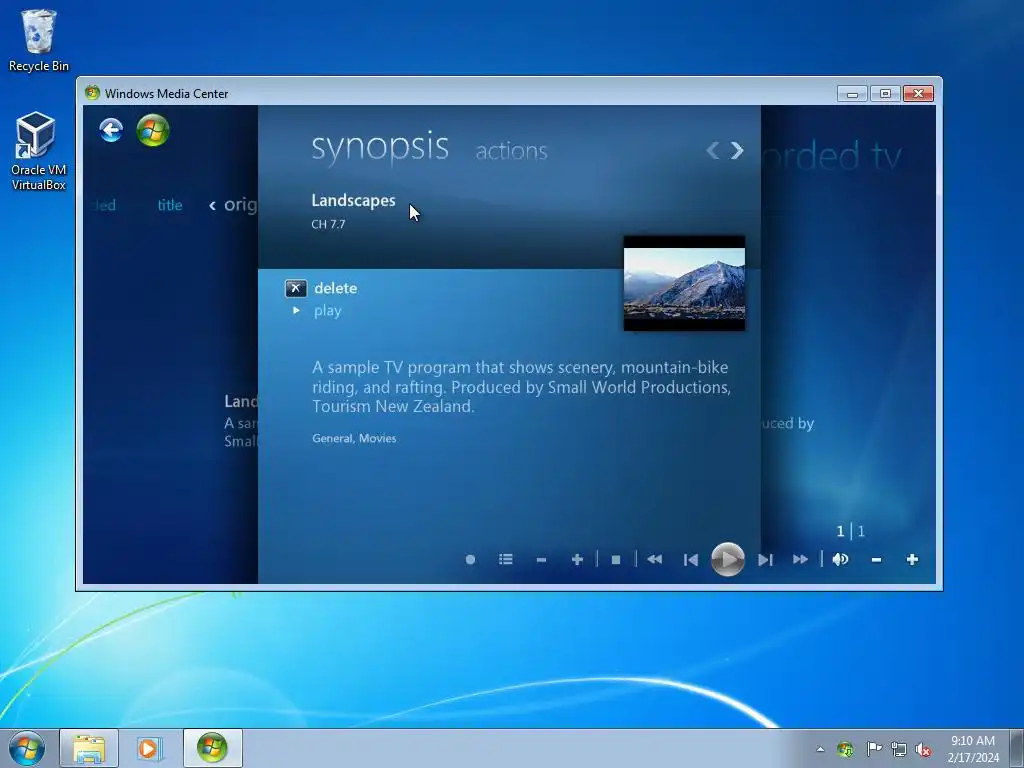
Task: Click the Skip back button
Action: [690, 560]
